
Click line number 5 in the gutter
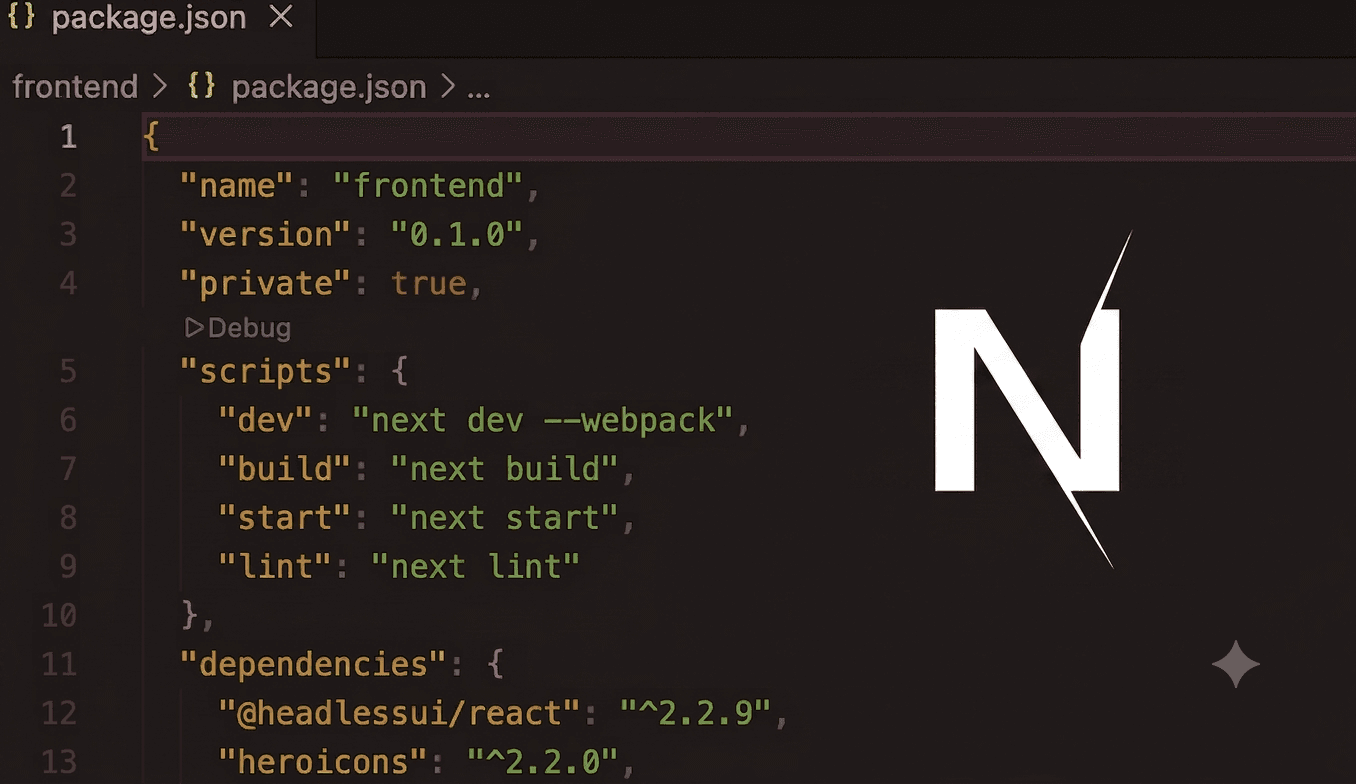[68, 371]
